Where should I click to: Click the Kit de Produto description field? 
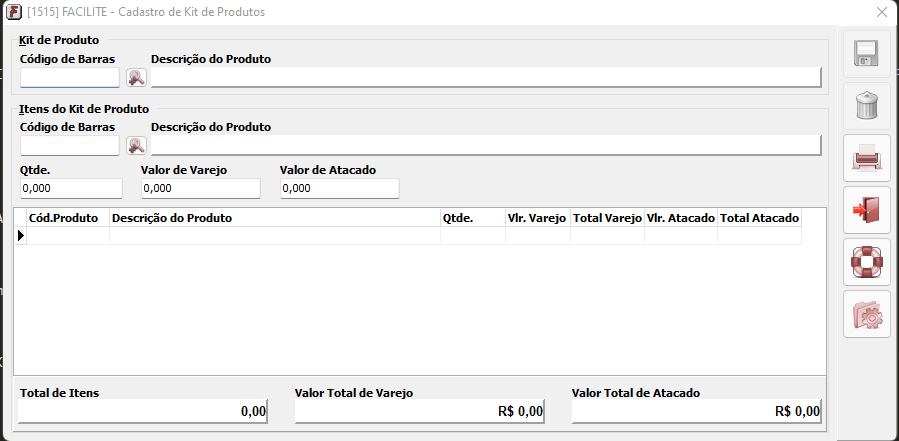click(486, 78)
